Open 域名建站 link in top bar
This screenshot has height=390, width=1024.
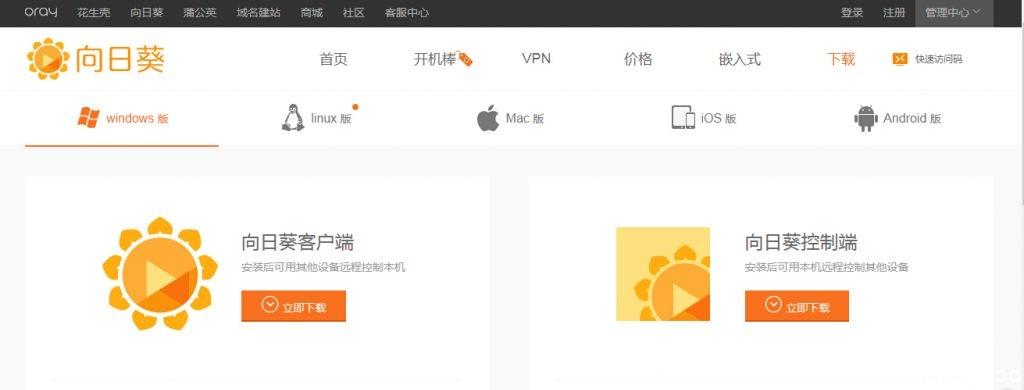click(x=259, y=13)
